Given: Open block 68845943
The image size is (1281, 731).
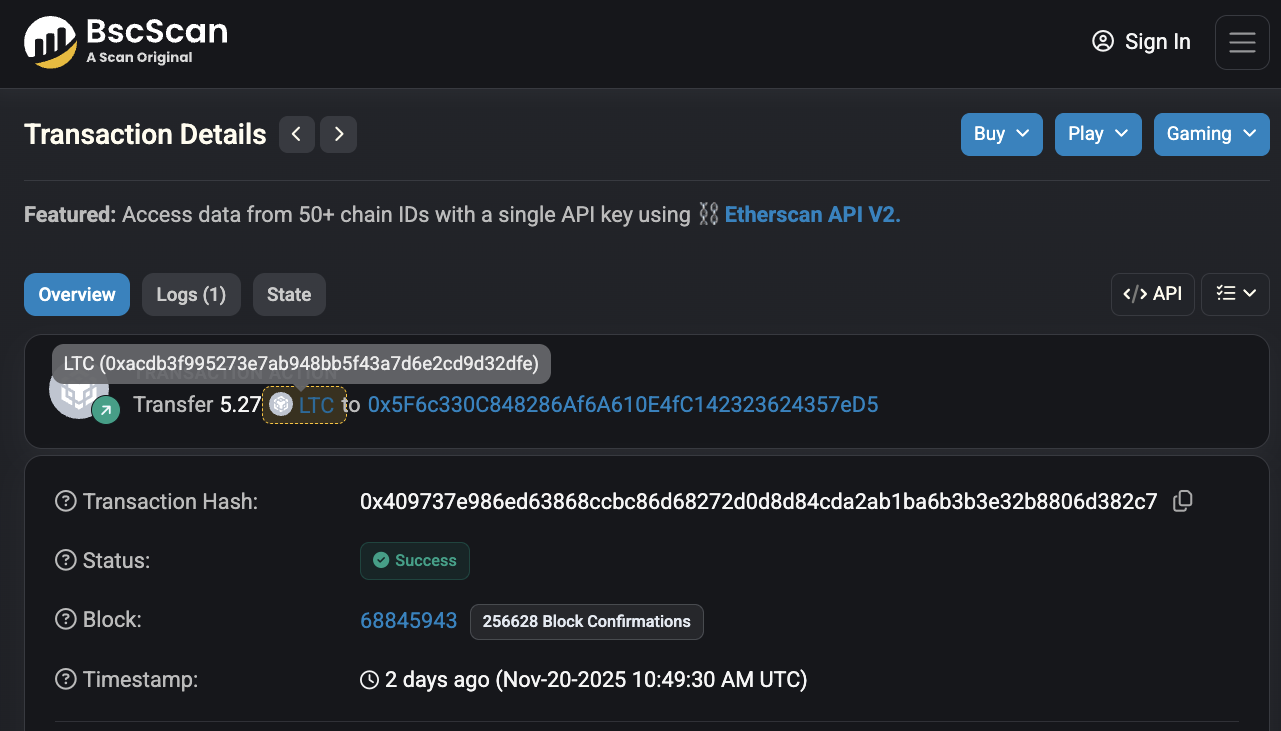Looking at the screenshot, I should click(409, 621).
